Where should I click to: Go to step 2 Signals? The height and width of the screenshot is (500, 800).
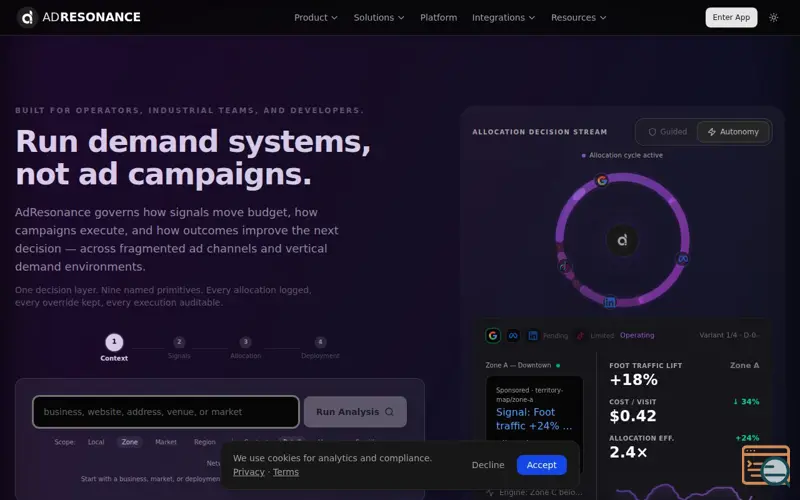point(179,347)
